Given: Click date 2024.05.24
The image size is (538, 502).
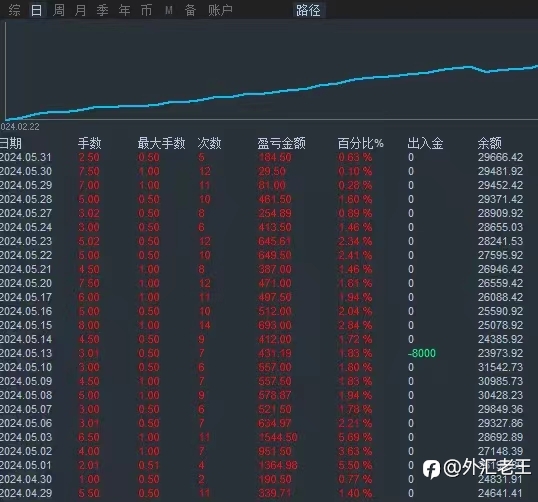Looking at the screenshot, I should 26,227.
